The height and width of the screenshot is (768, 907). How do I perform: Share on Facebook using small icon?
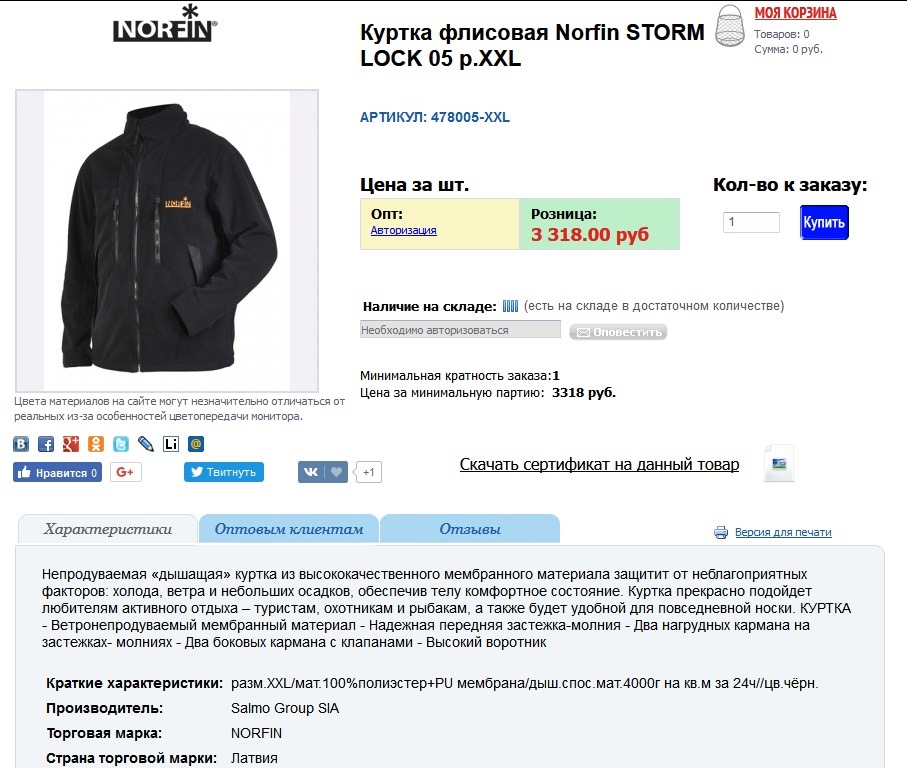[46, 444]
